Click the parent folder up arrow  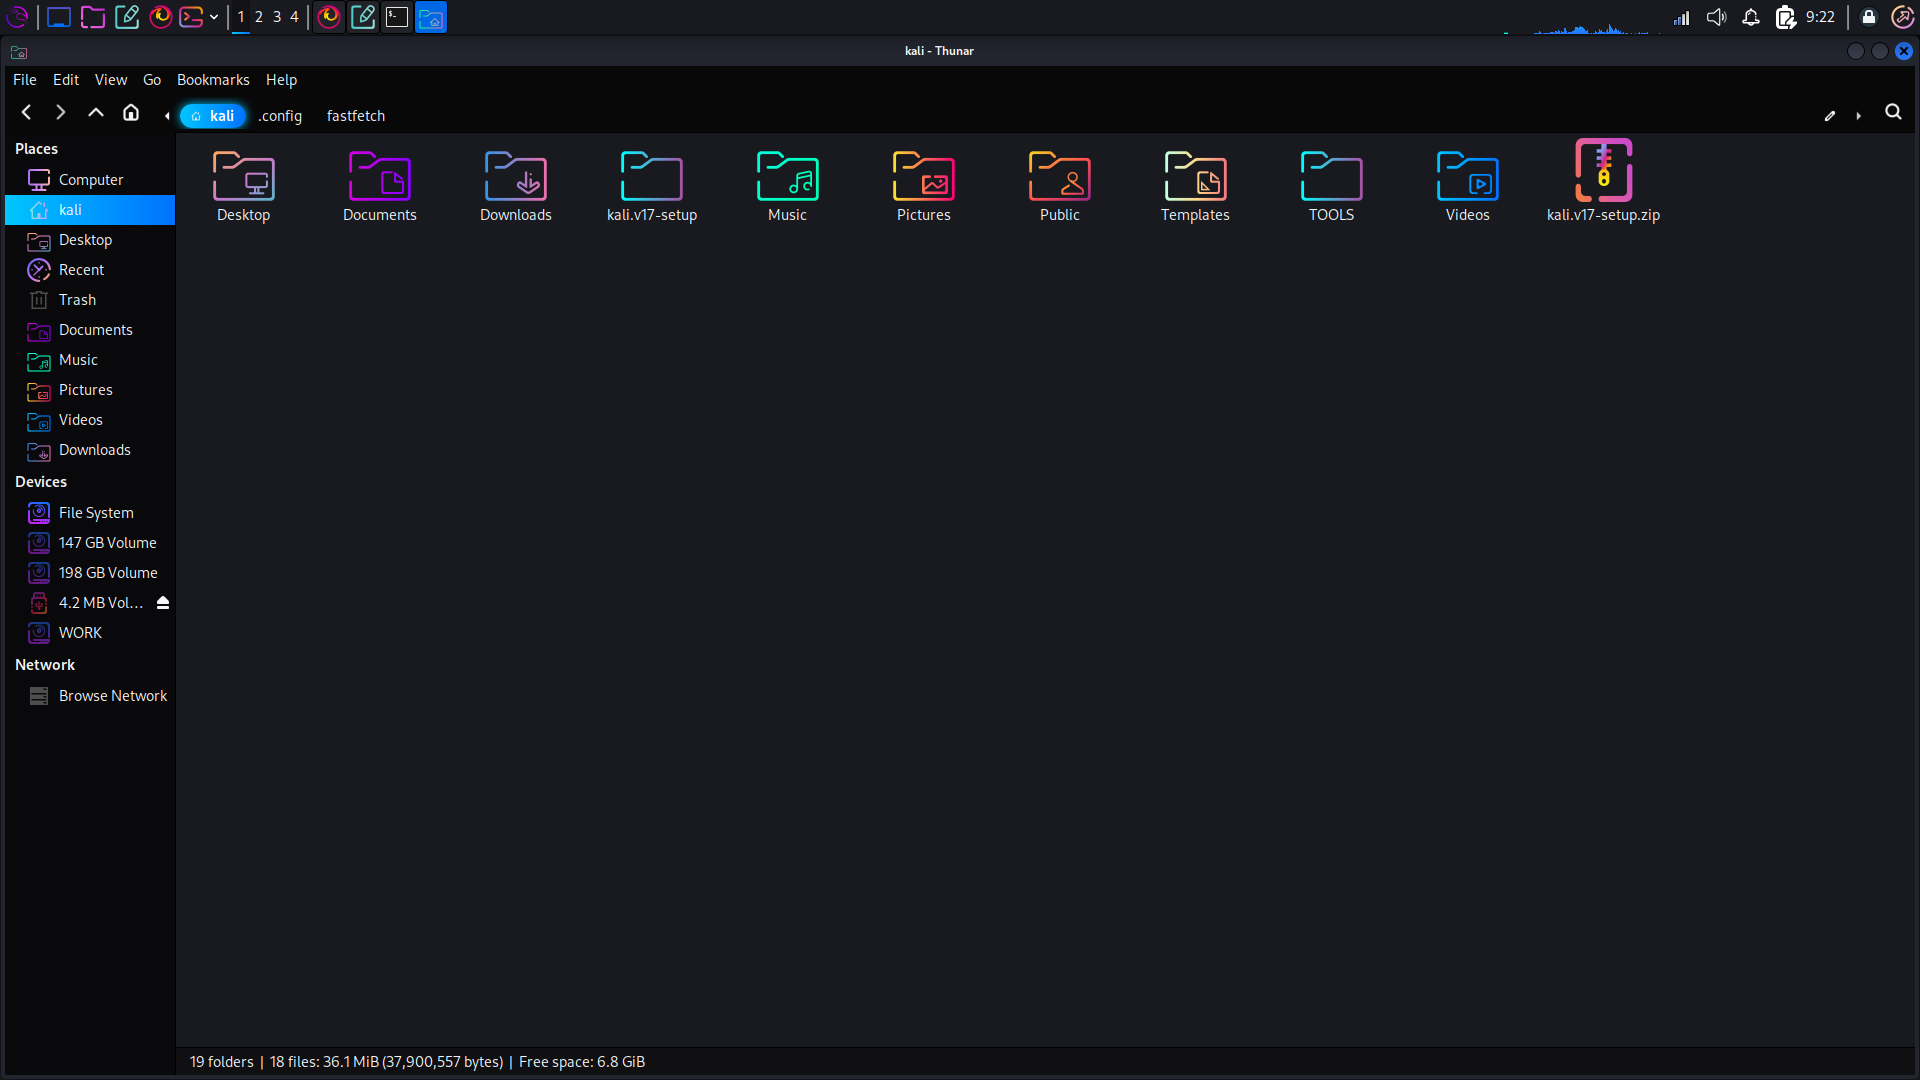coord(96,113)
